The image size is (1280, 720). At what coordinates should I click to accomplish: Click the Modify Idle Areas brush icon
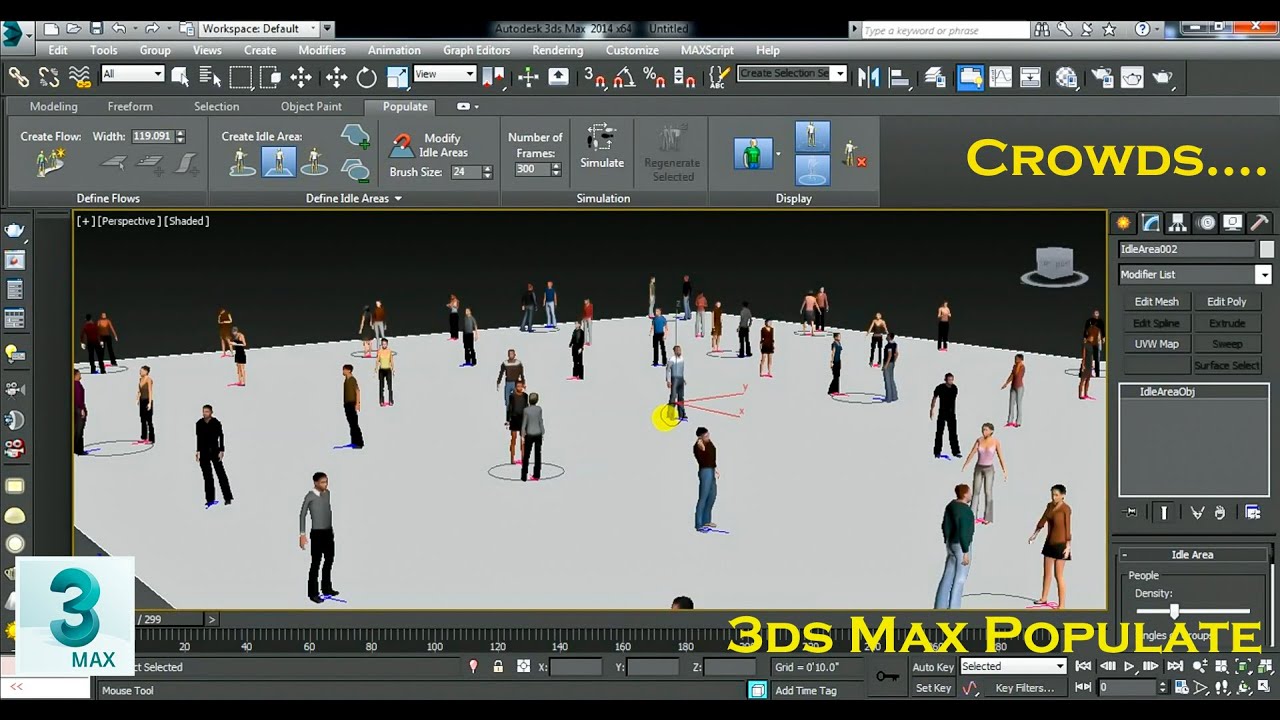point(402,146)
